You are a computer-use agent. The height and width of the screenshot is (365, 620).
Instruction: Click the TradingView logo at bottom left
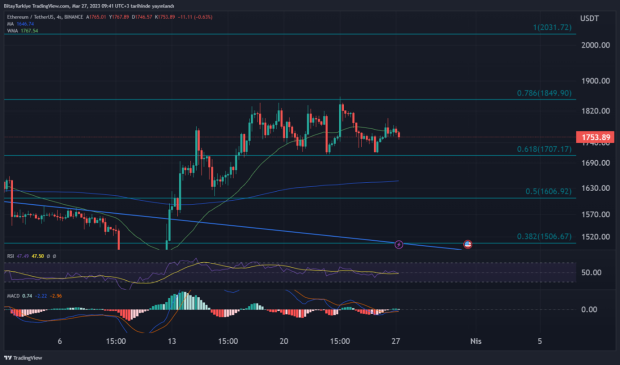coord(23,358)
